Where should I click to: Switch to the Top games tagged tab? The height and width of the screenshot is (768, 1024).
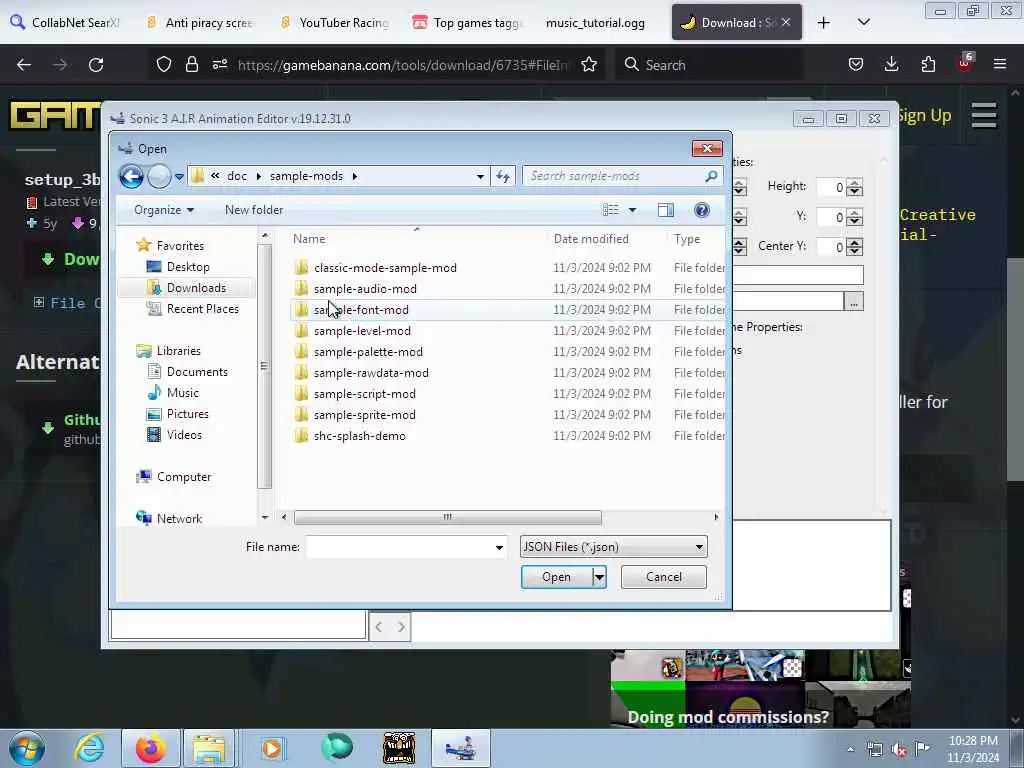pyautogui.click(x=468, y=23)
